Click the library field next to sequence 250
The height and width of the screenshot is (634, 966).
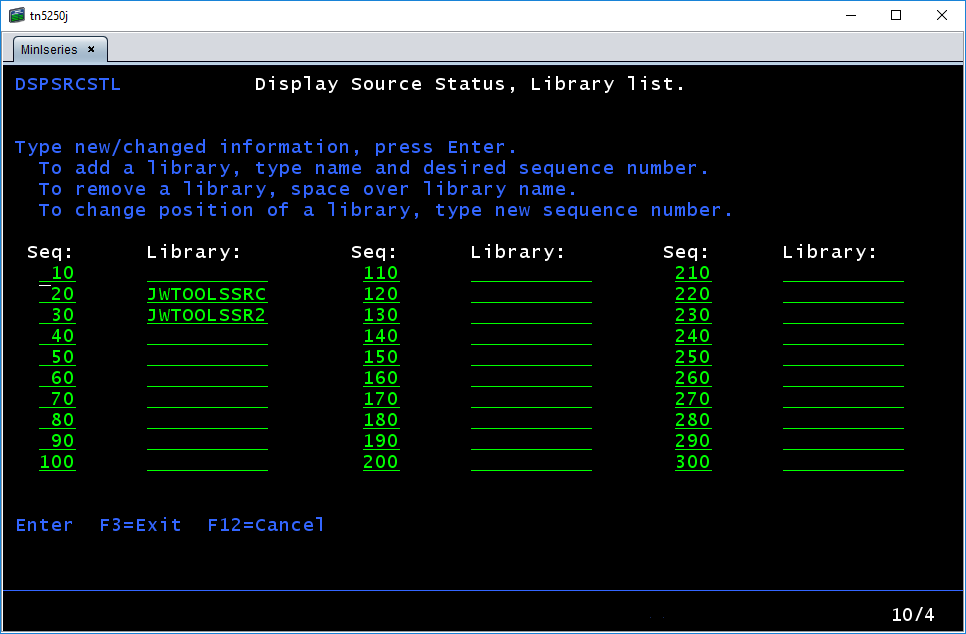coord(843,357)
